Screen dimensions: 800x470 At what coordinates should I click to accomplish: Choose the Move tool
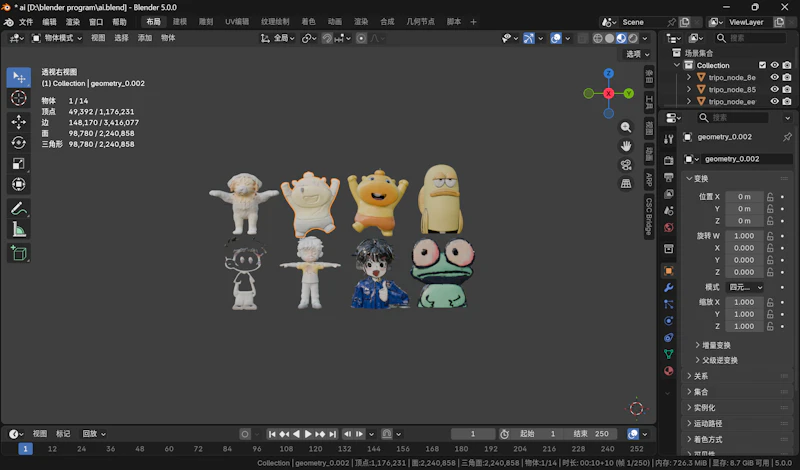[19, 122]
